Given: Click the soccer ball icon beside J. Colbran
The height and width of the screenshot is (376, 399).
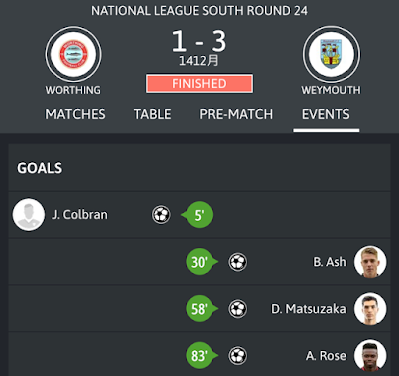Looking at the screenshot, I should click(161, 215).
